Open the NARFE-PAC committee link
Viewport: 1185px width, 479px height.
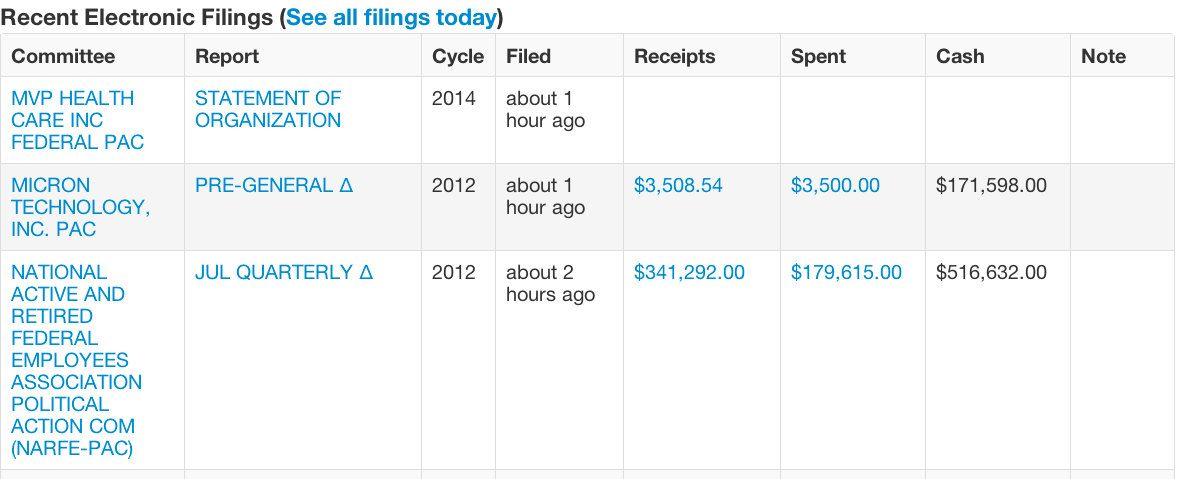pyautogui.click(x=76, y=360)
